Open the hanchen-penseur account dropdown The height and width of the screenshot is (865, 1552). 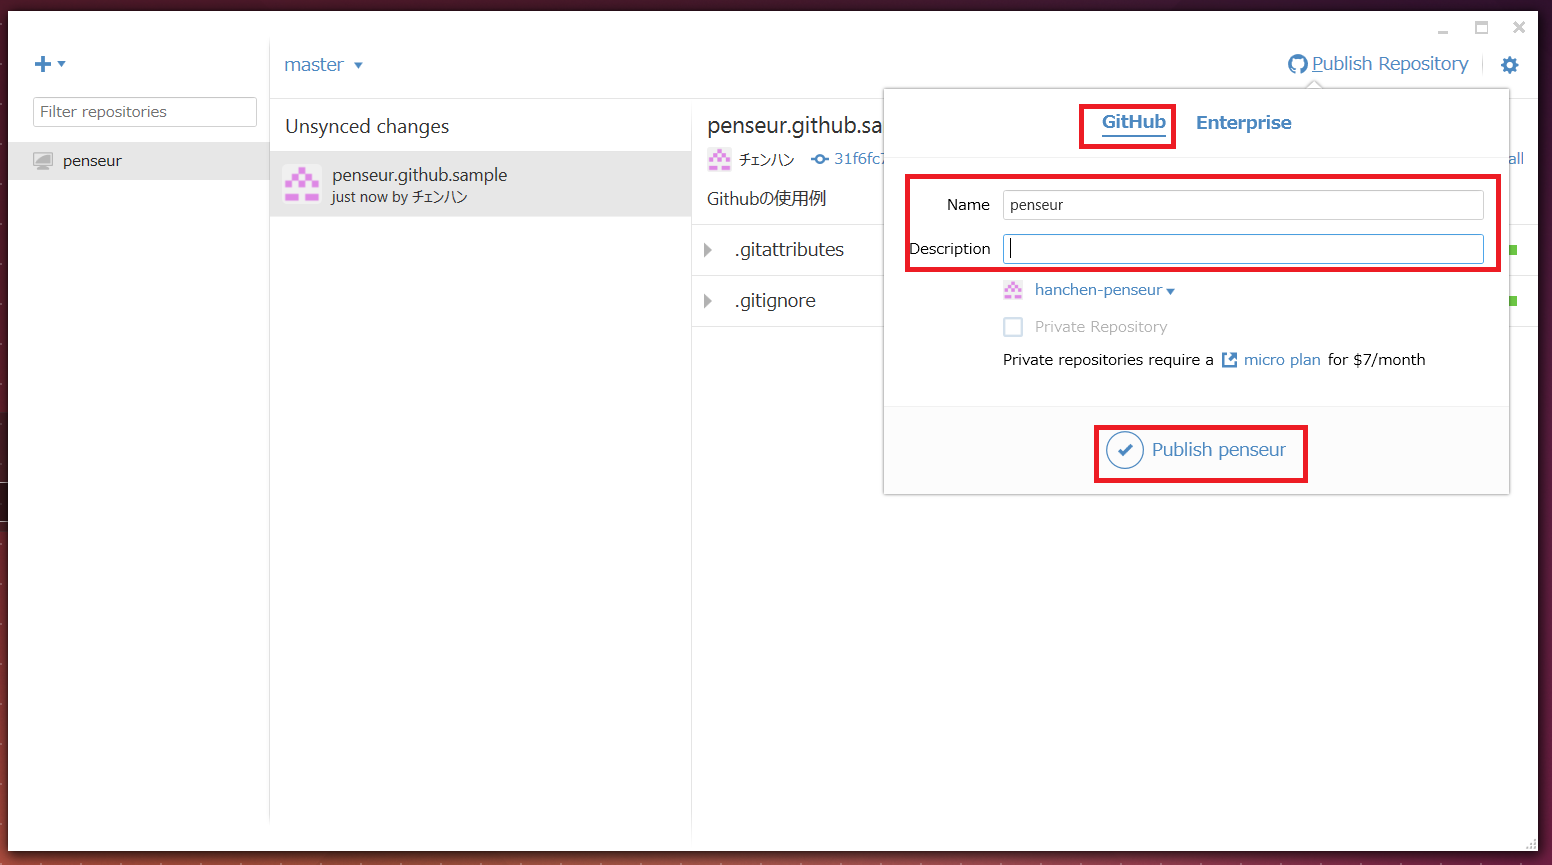tap(1105, 290)
